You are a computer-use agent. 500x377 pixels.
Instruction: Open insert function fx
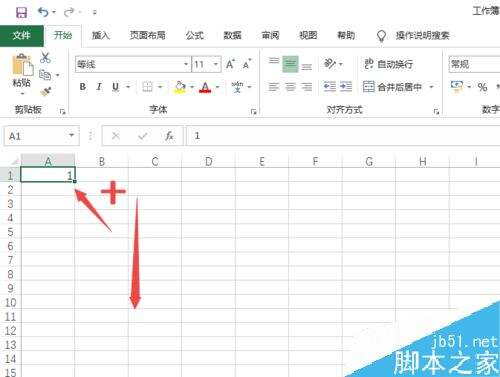click(169, 136)
